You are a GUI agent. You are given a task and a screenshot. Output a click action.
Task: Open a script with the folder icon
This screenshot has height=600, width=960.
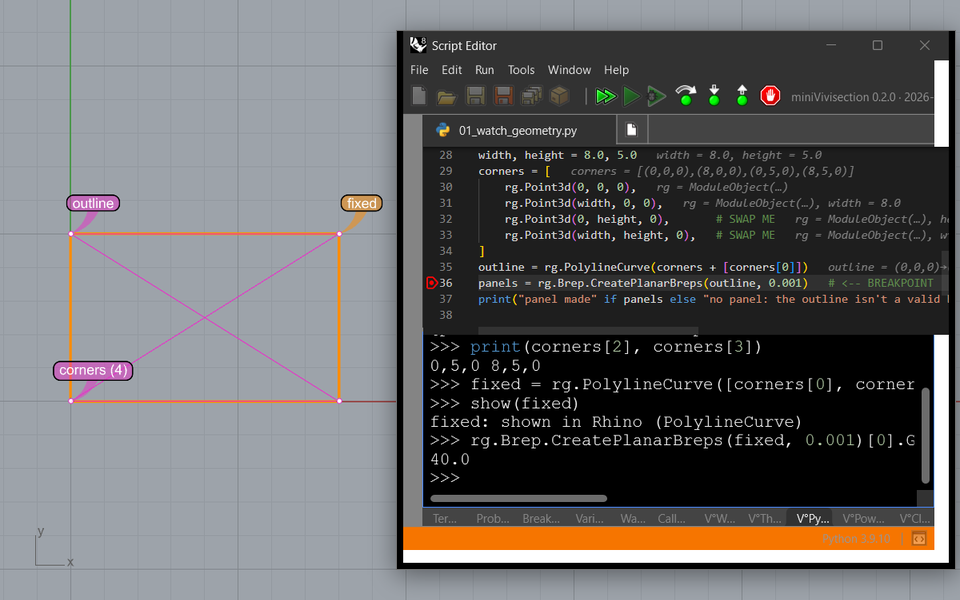446,97
